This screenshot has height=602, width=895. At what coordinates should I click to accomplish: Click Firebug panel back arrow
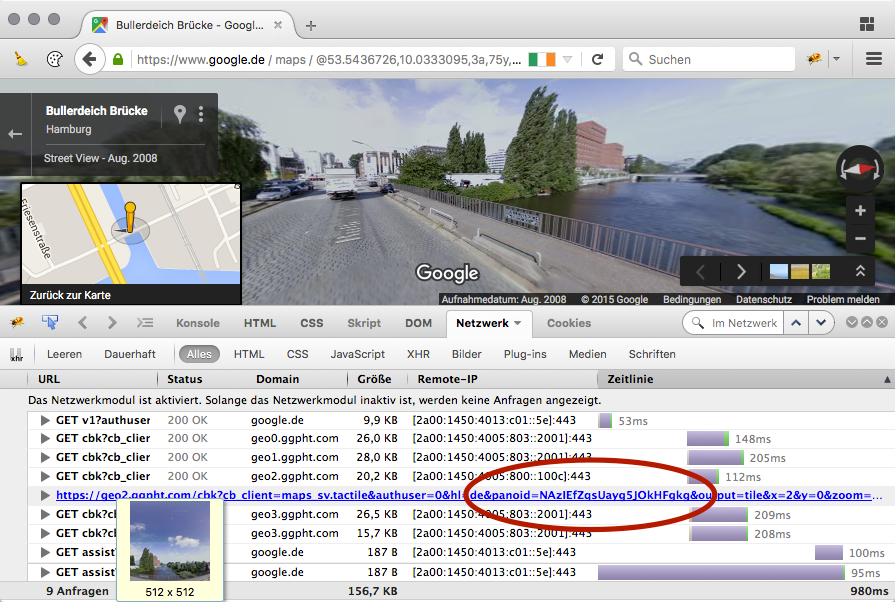(83, 323)
